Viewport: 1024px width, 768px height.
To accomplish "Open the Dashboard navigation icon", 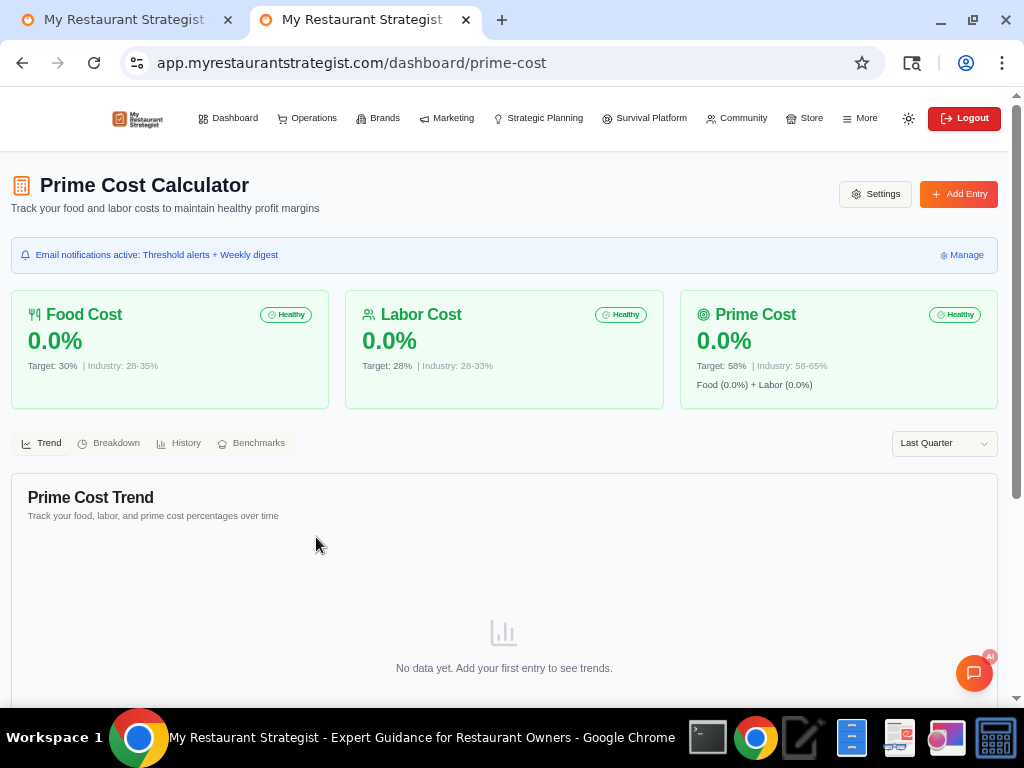I will [203, 118].
